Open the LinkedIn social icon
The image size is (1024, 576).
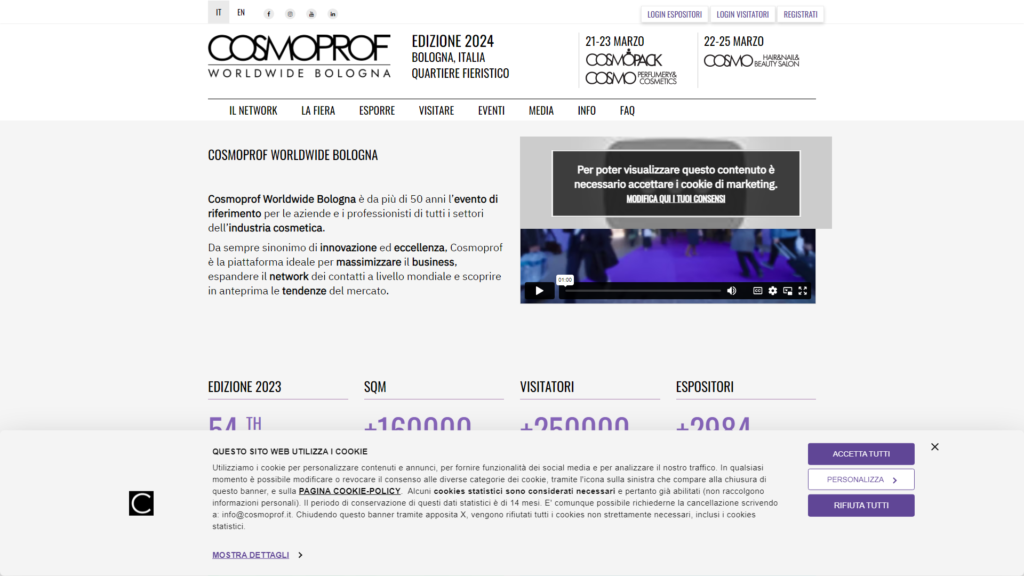coord(332,14)
